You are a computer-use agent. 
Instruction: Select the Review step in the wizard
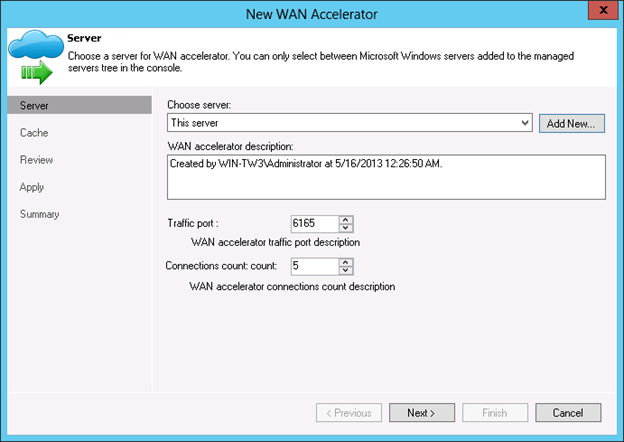pyautogui.click(x=36, y=160)
